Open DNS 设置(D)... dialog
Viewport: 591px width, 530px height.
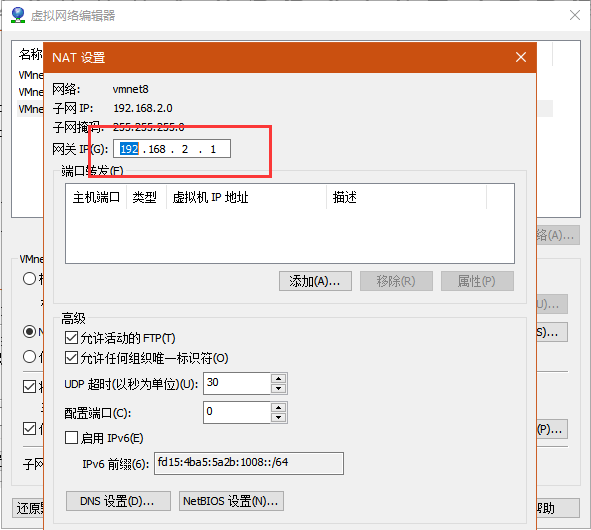pyautogui.click(x=118, y=501)
